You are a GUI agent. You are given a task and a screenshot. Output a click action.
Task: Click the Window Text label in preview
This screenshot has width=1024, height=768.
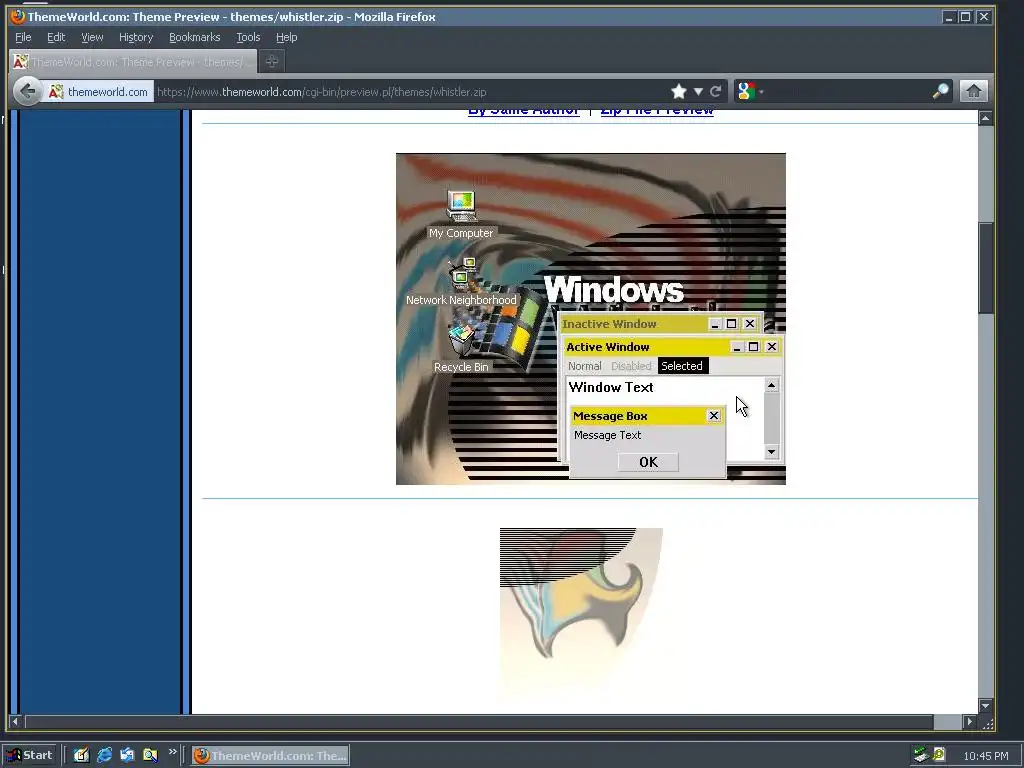[611, 387]
